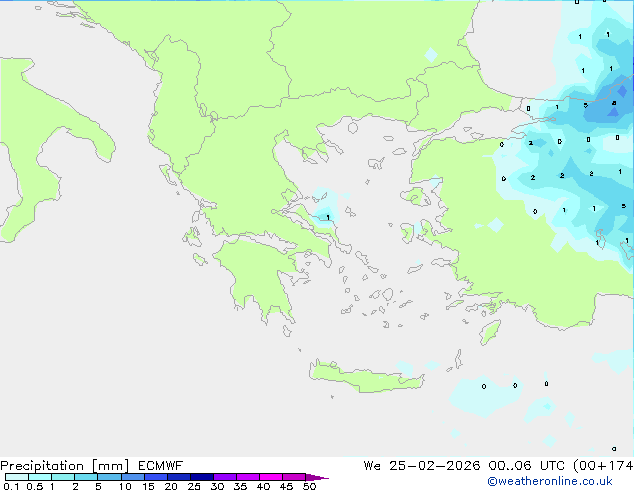Screen dimensions: 634x490
Task: Click the above-50 mm legend arrow tip
Action: click(x=317, y=477)
